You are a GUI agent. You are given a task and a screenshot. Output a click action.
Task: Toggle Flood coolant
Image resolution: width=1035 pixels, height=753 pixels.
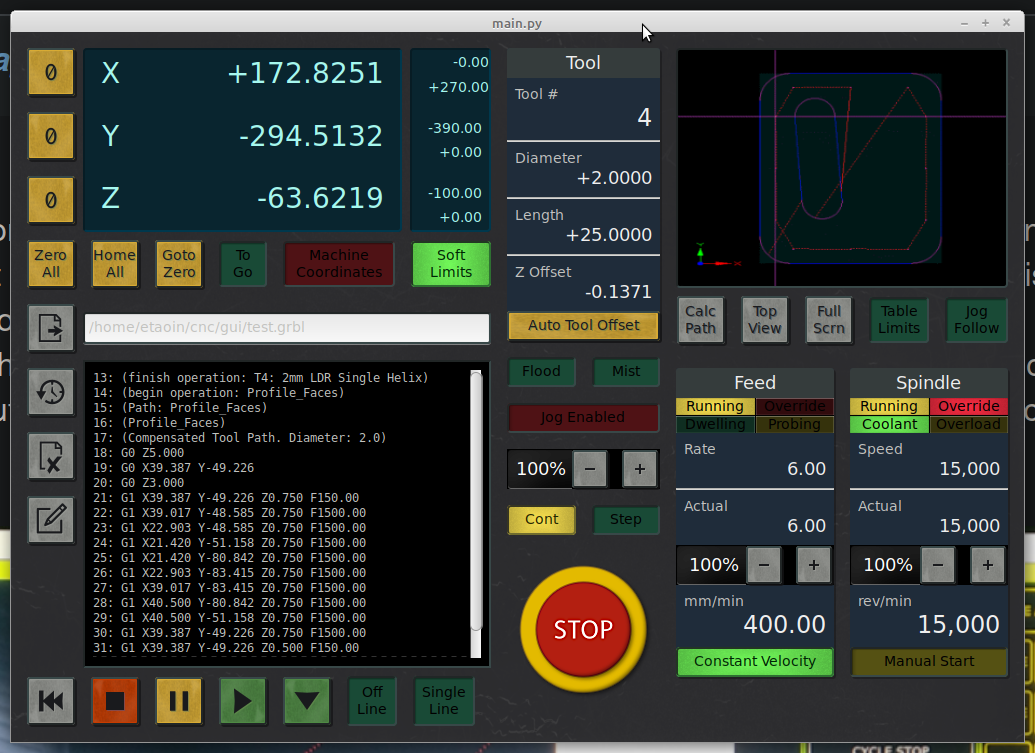coord(541,372)
